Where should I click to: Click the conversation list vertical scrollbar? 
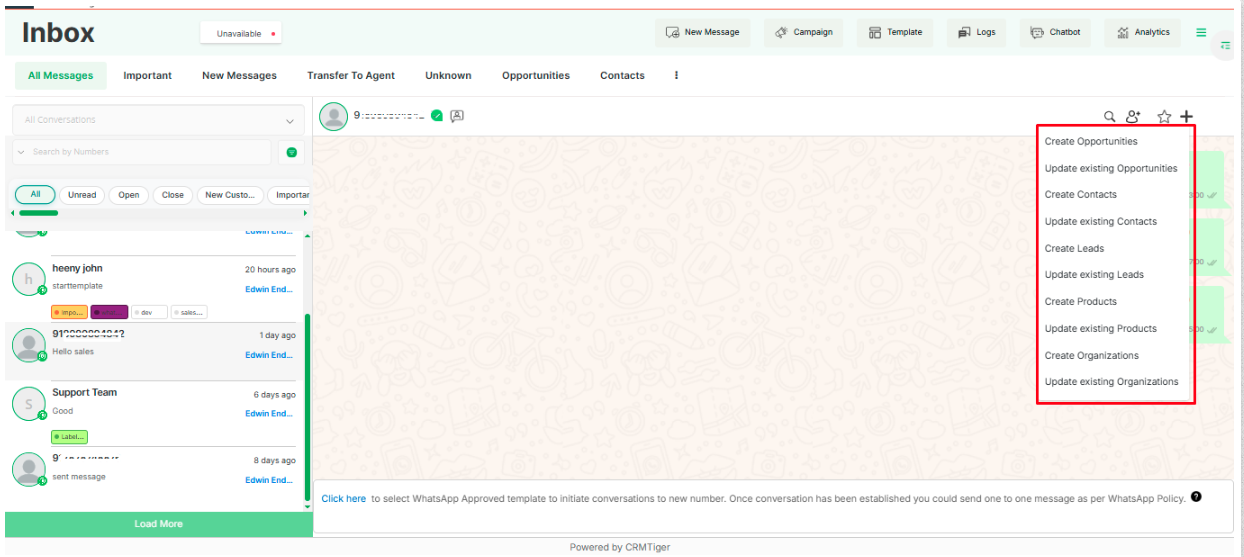307,408
